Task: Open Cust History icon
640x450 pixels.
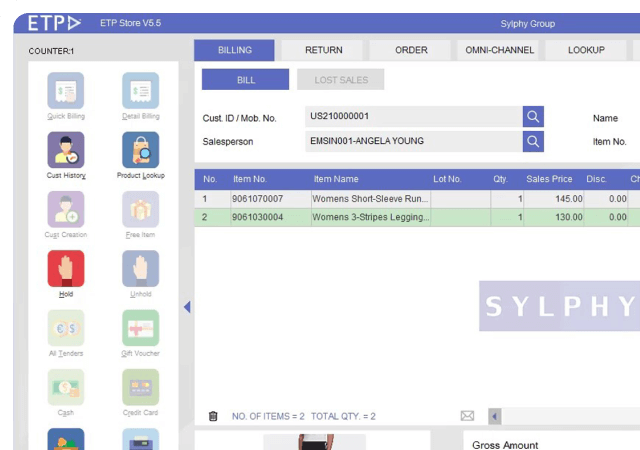Action: [66, 149]
